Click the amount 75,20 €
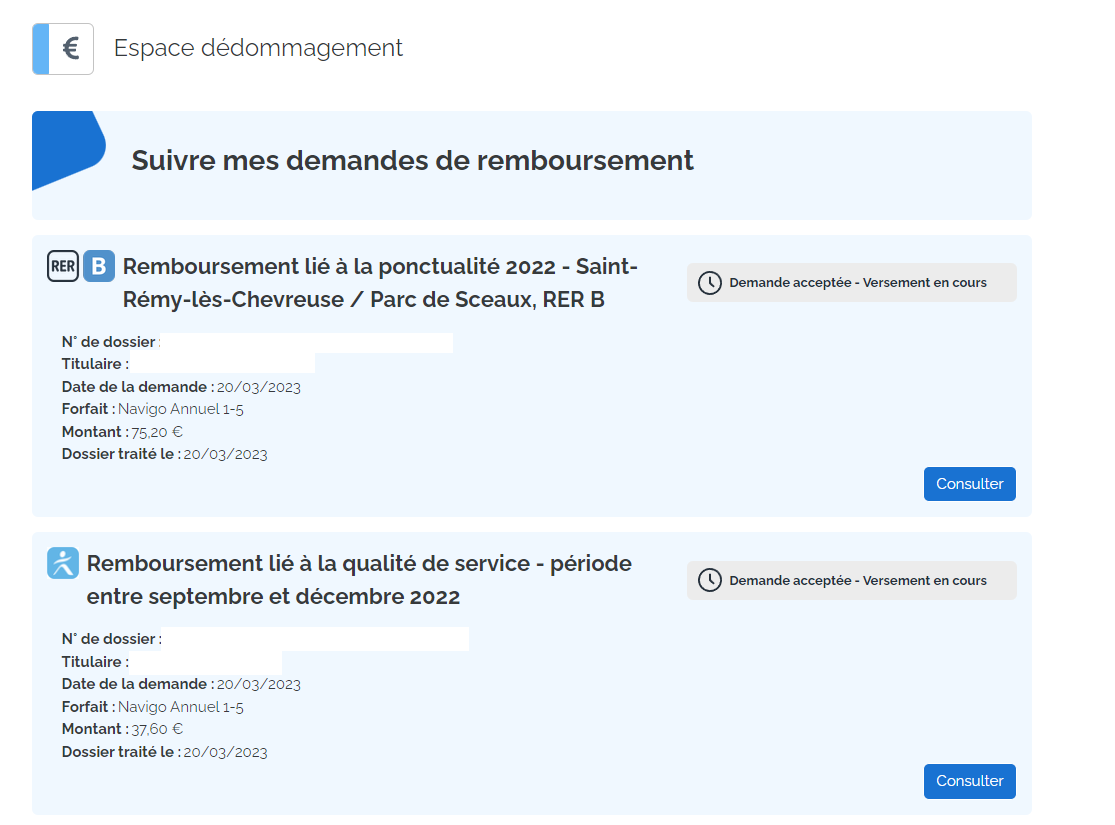The width and height of the screenshot is (1115, 825). click(x=157, y=432)
